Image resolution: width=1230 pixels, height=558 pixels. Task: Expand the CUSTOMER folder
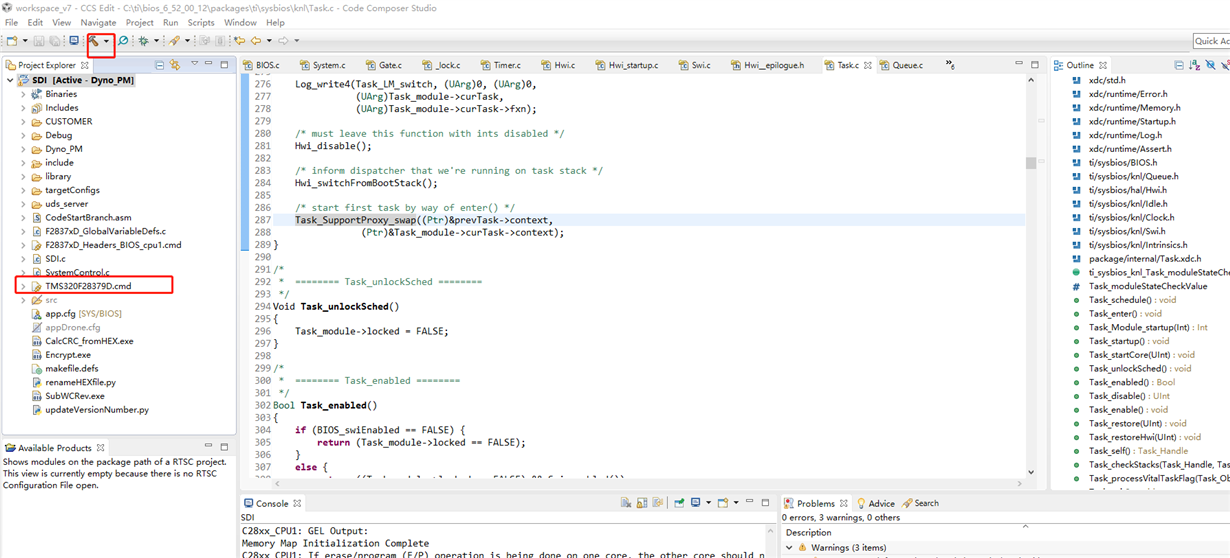pyautogui.click(x=23, y=122)
